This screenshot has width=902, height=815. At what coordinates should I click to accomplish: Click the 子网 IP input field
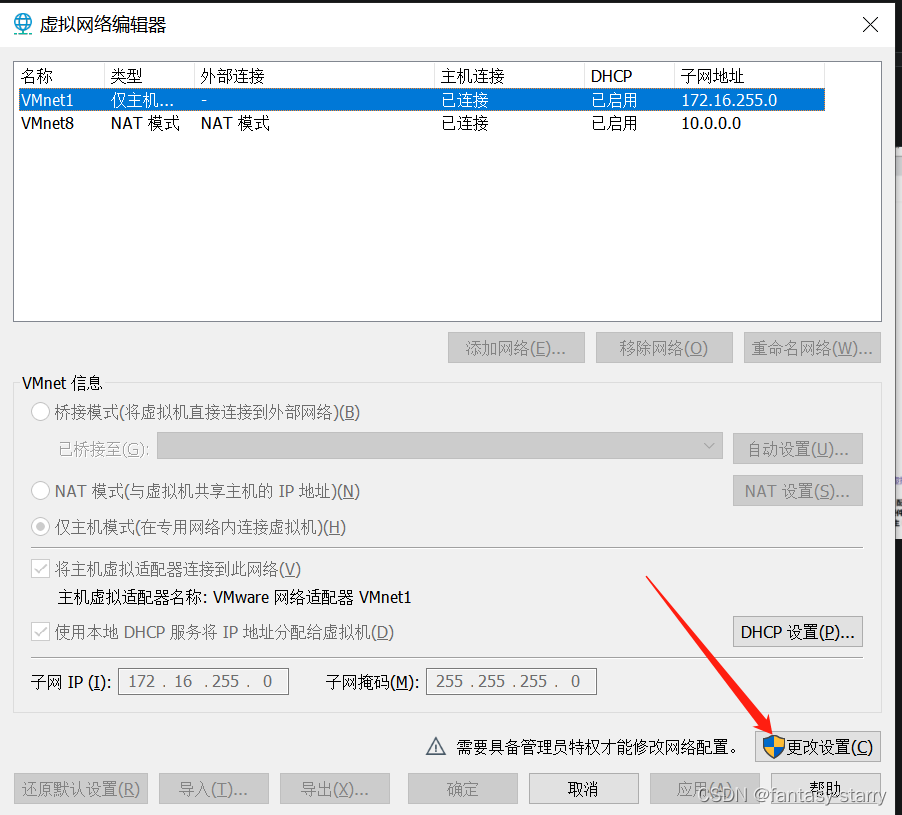[203, 681]
